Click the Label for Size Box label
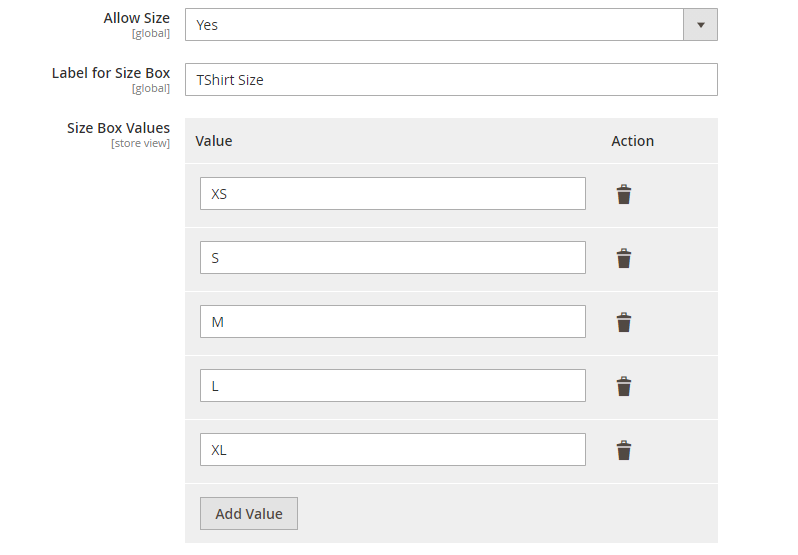This screenshot has height=555, width=798. coord(111,73)
